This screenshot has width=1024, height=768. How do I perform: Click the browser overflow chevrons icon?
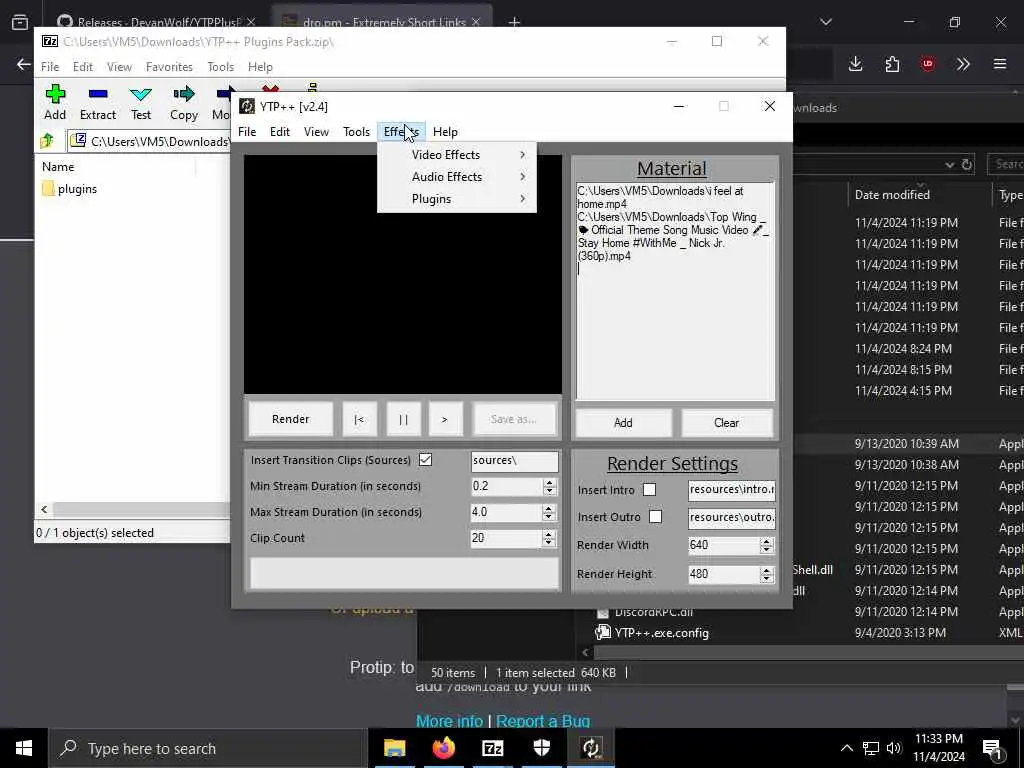[x=963, y=64]
